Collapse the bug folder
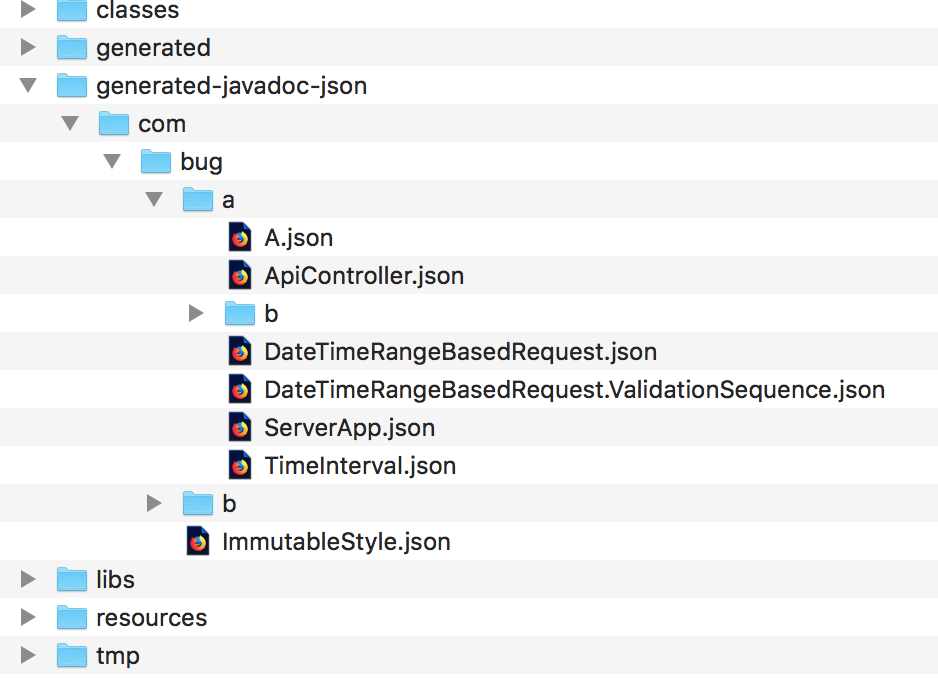 click(x=112, y=162)
